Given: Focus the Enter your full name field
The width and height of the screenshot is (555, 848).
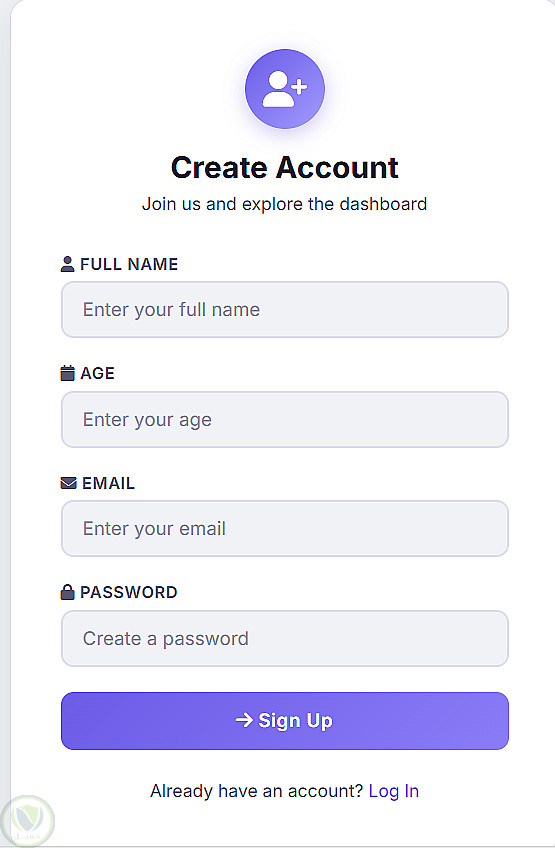Looking at the screenshot, I should (x=285, y=309).
